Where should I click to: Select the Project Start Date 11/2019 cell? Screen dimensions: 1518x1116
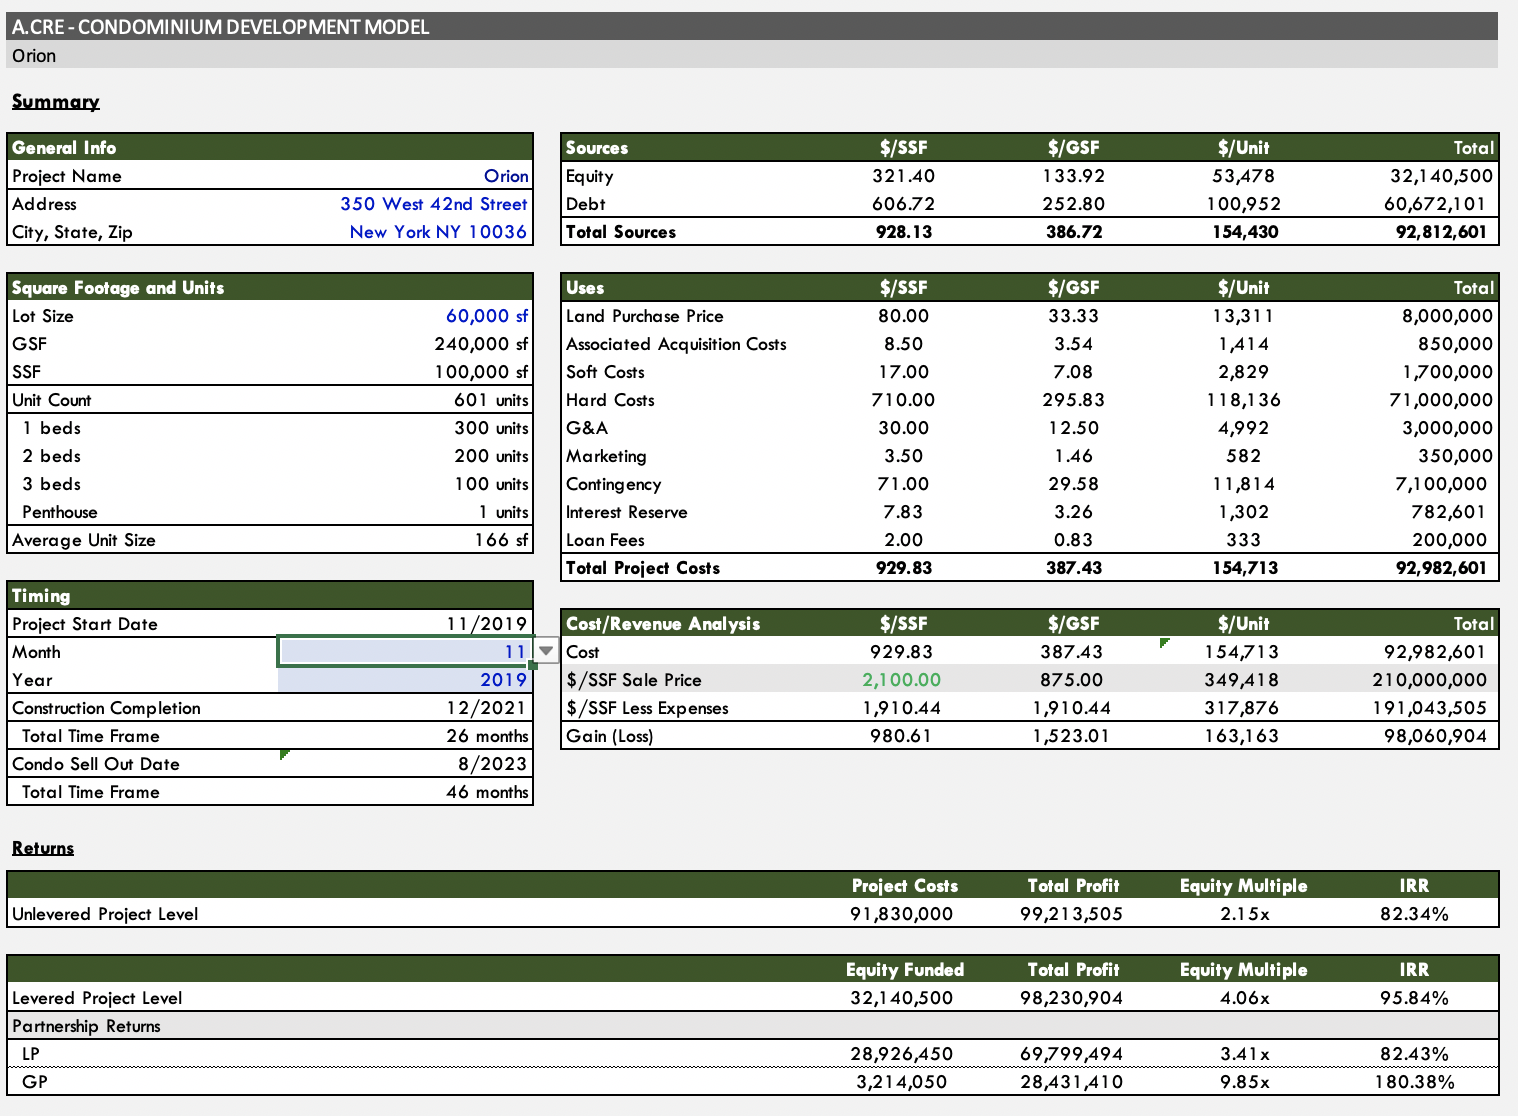coord(486,624)
